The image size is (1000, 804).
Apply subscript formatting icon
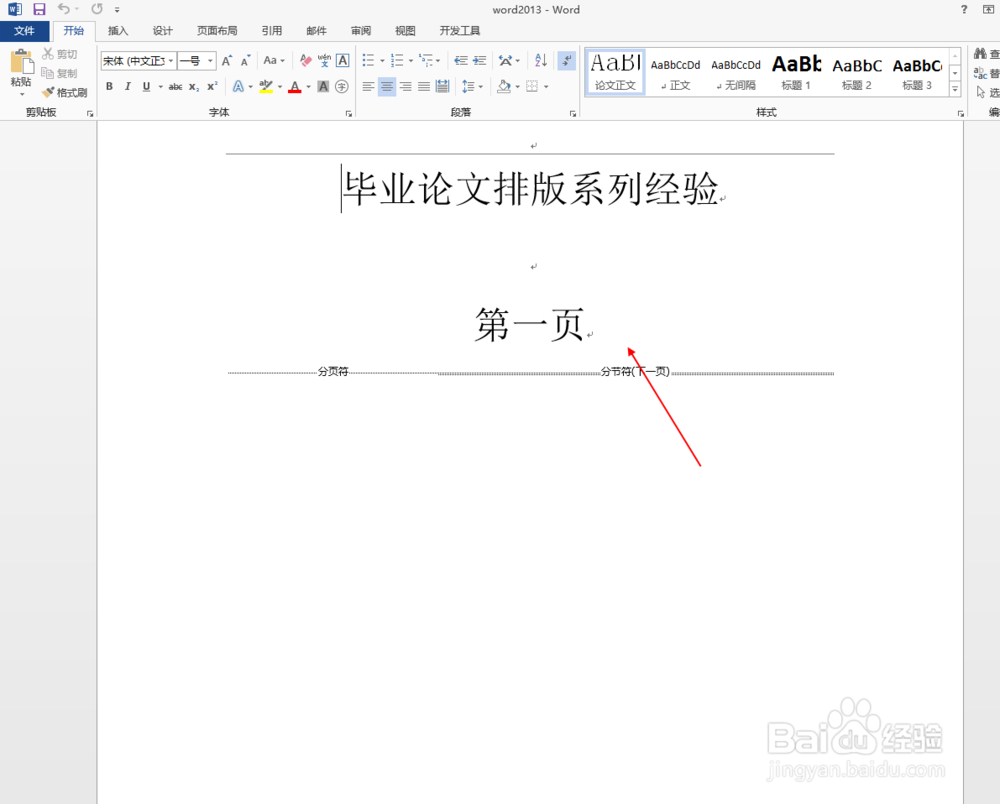[192, 86]
